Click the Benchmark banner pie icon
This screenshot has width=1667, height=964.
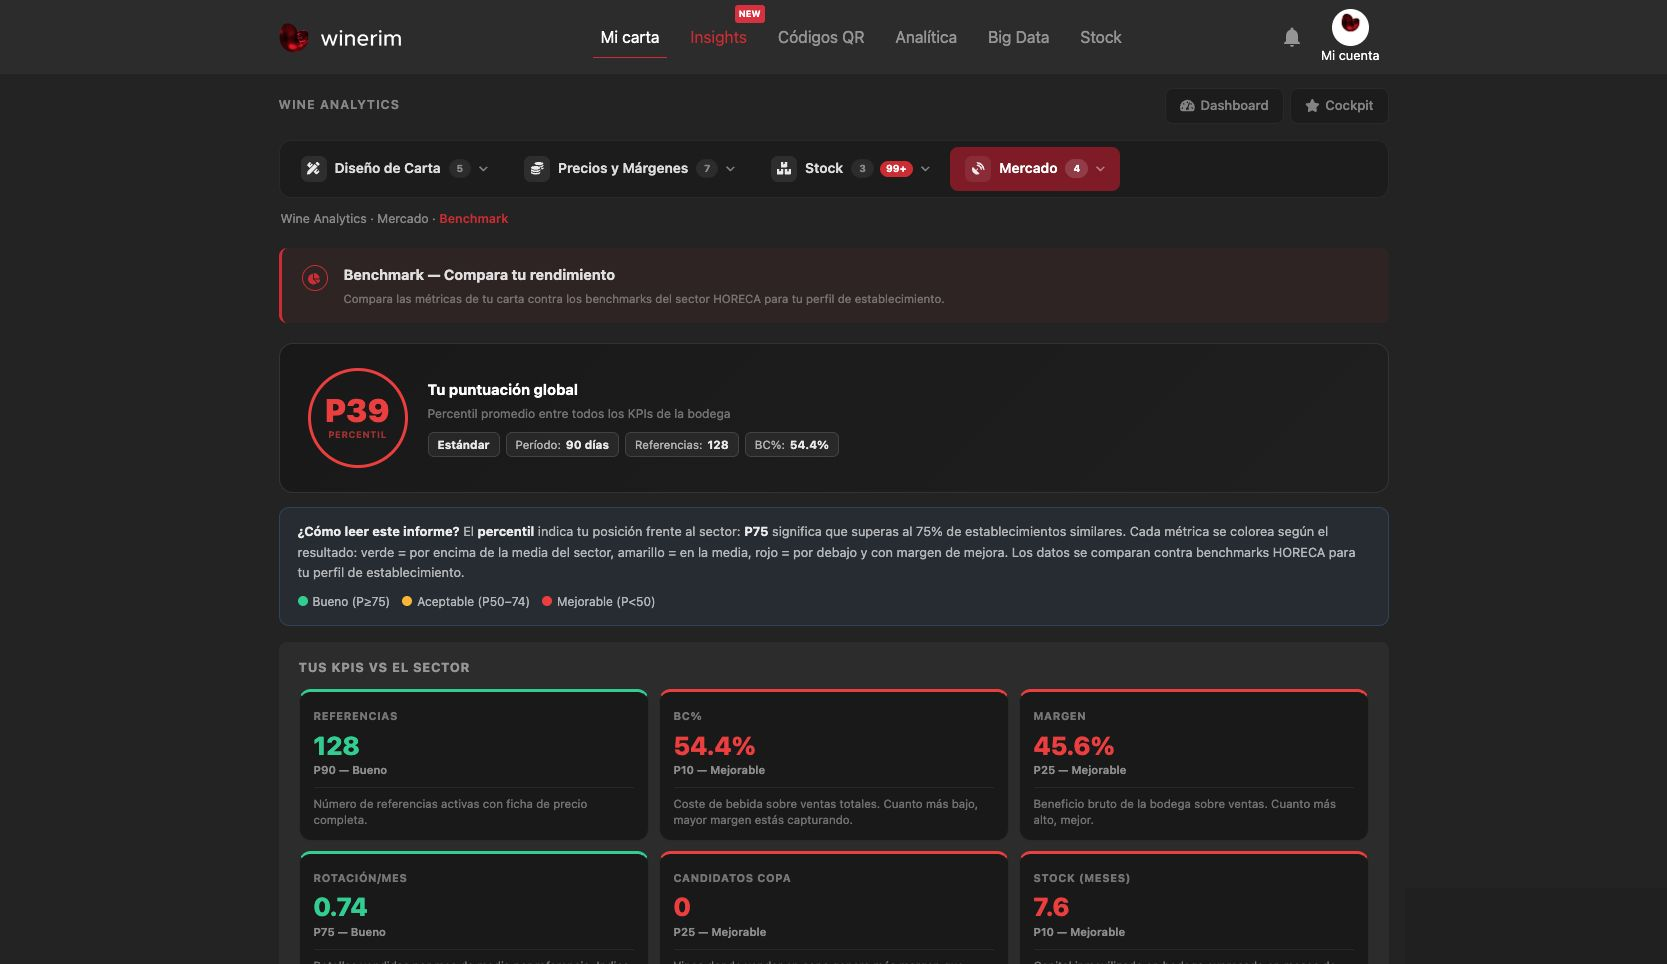coord(314,278)
